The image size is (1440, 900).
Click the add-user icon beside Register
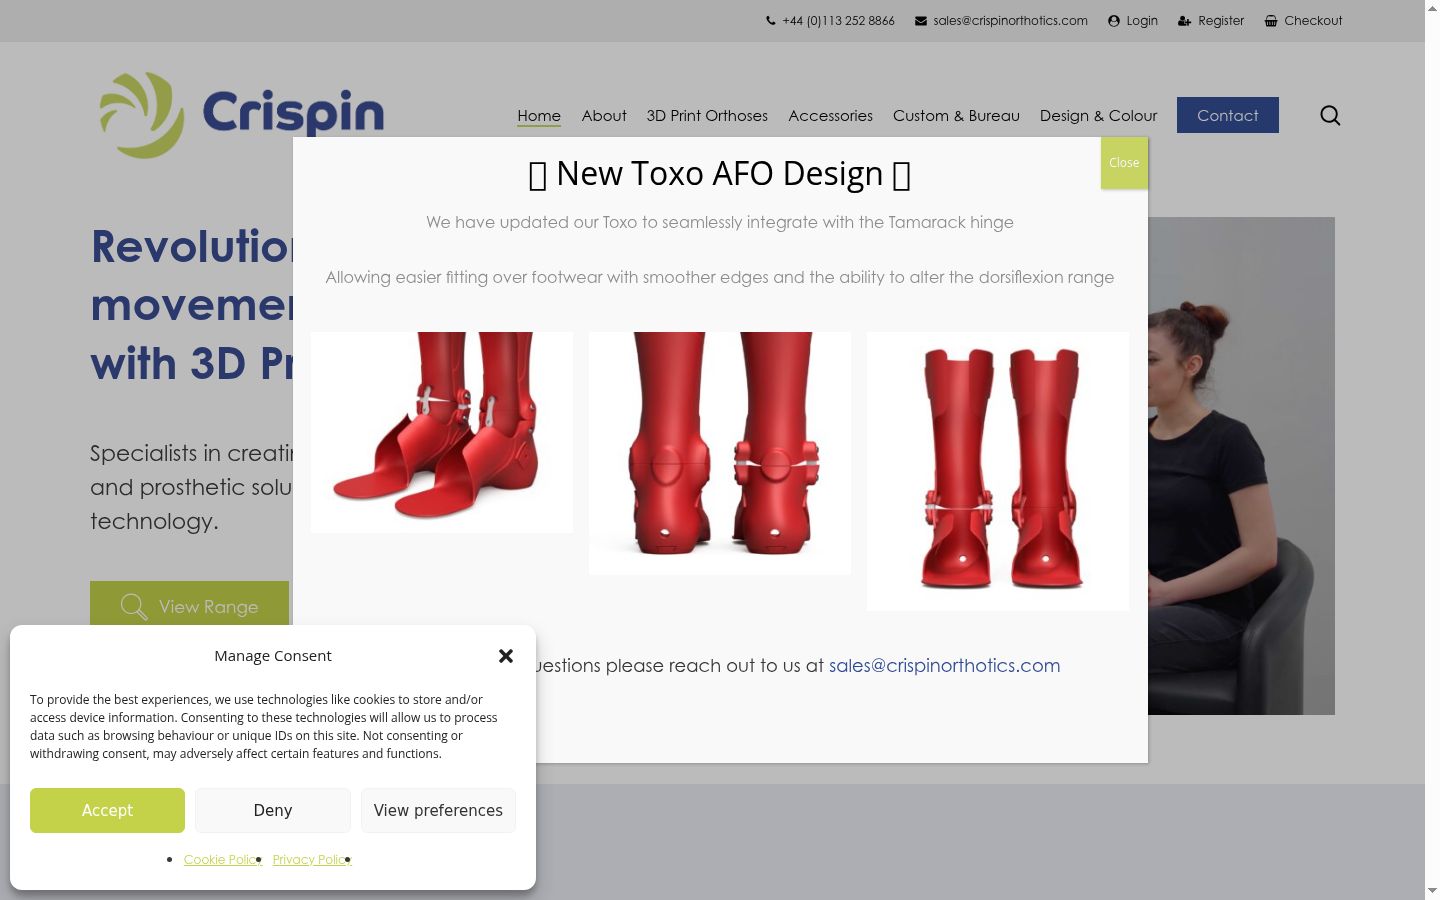tap(1184, 21)
